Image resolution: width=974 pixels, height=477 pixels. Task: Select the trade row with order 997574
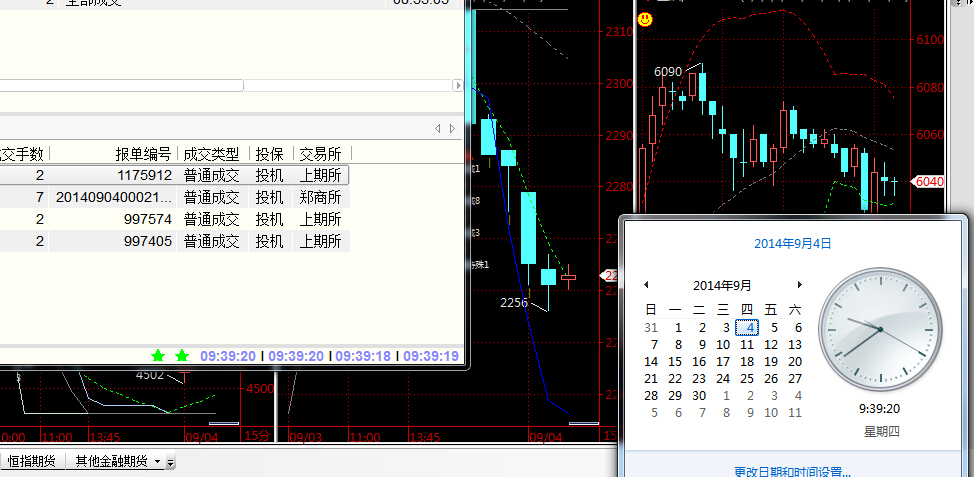175,219
